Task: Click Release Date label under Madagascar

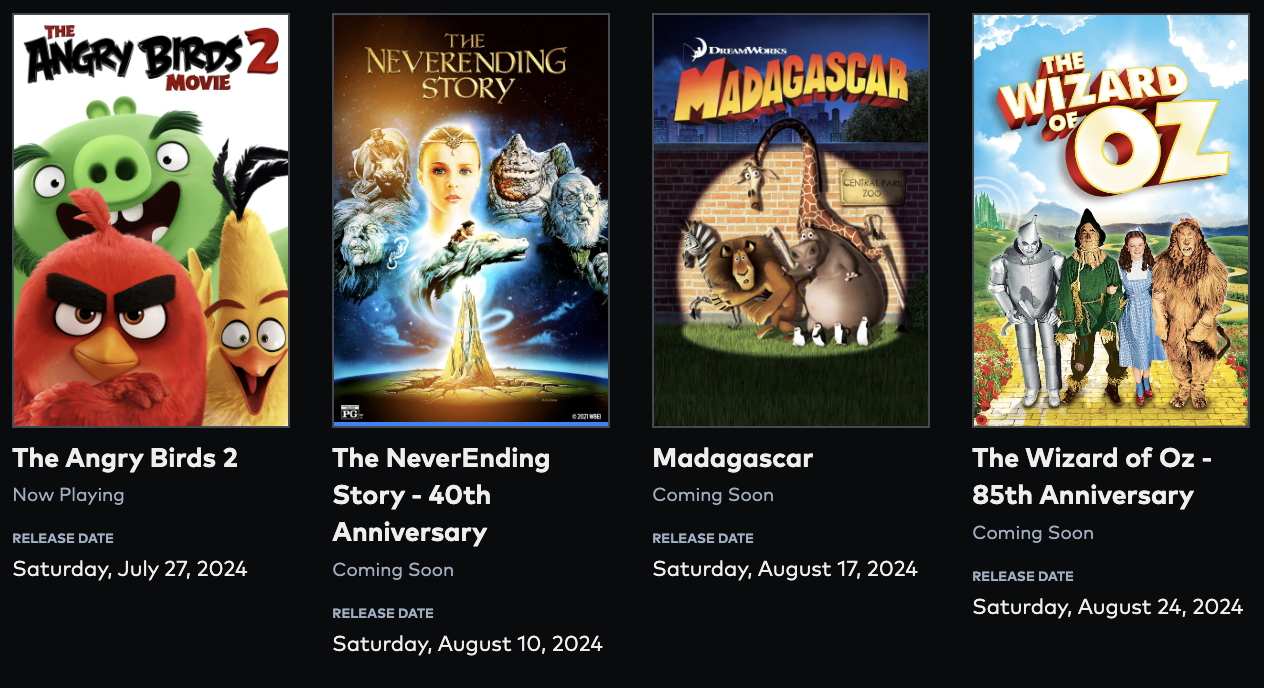Action: point(703,538)
